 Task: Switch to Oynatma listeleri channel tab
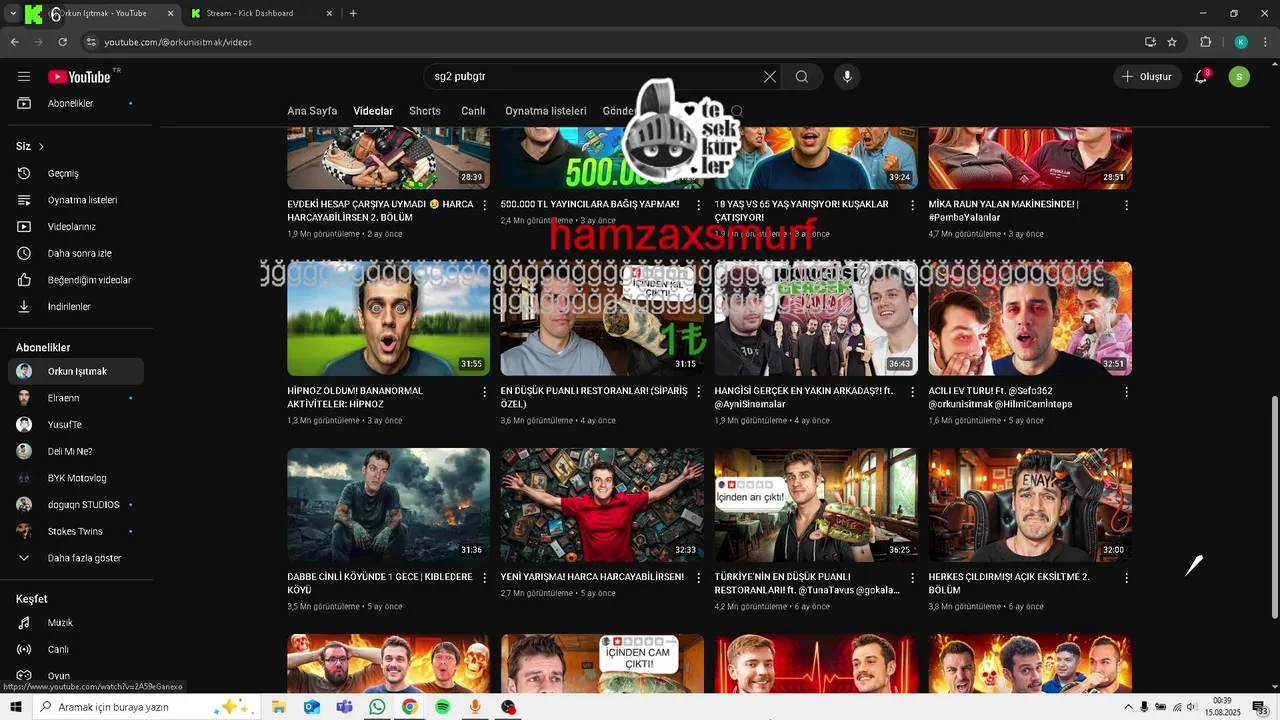coord(546,111)
